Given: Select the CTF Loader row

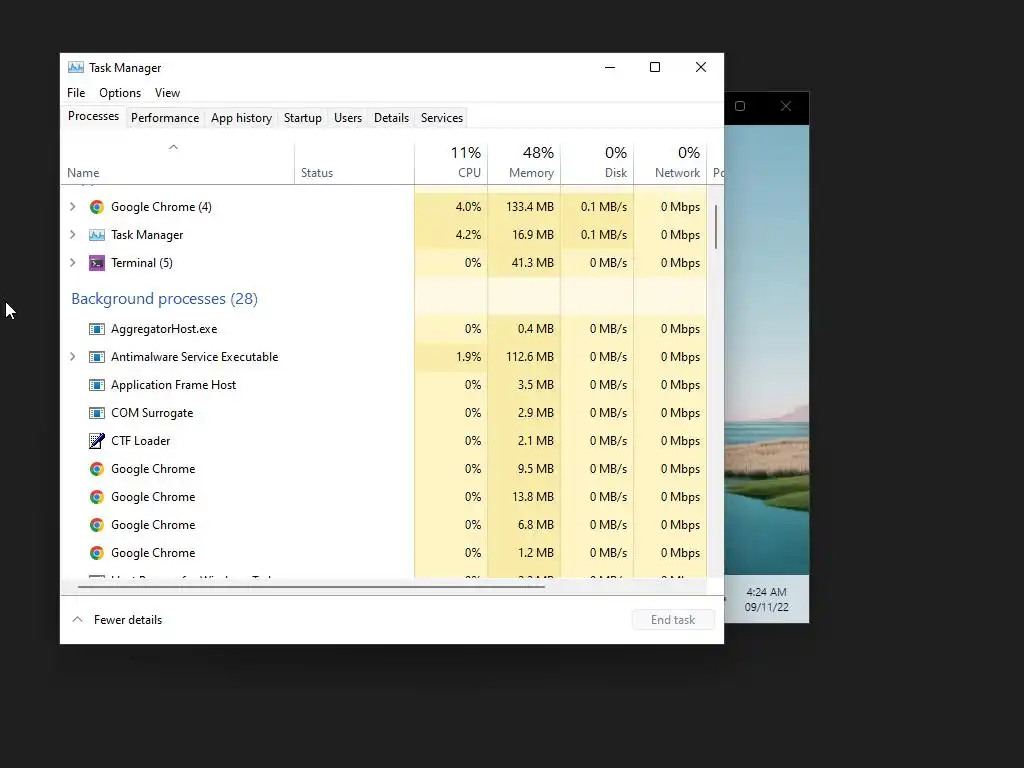Looking at the screenshot, I should click(384, 441).
